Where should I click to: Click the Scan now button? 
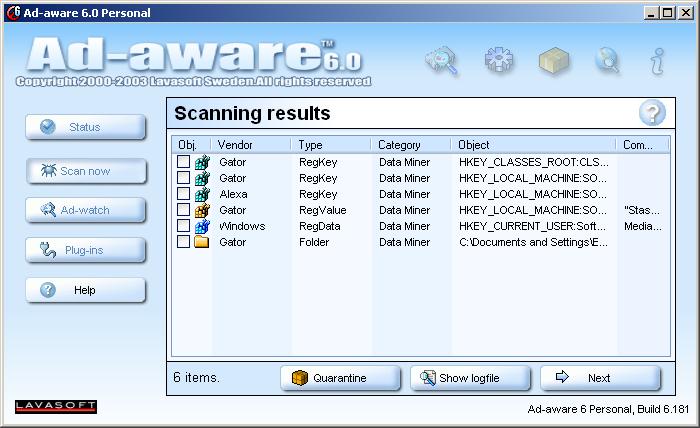[86, 171]
